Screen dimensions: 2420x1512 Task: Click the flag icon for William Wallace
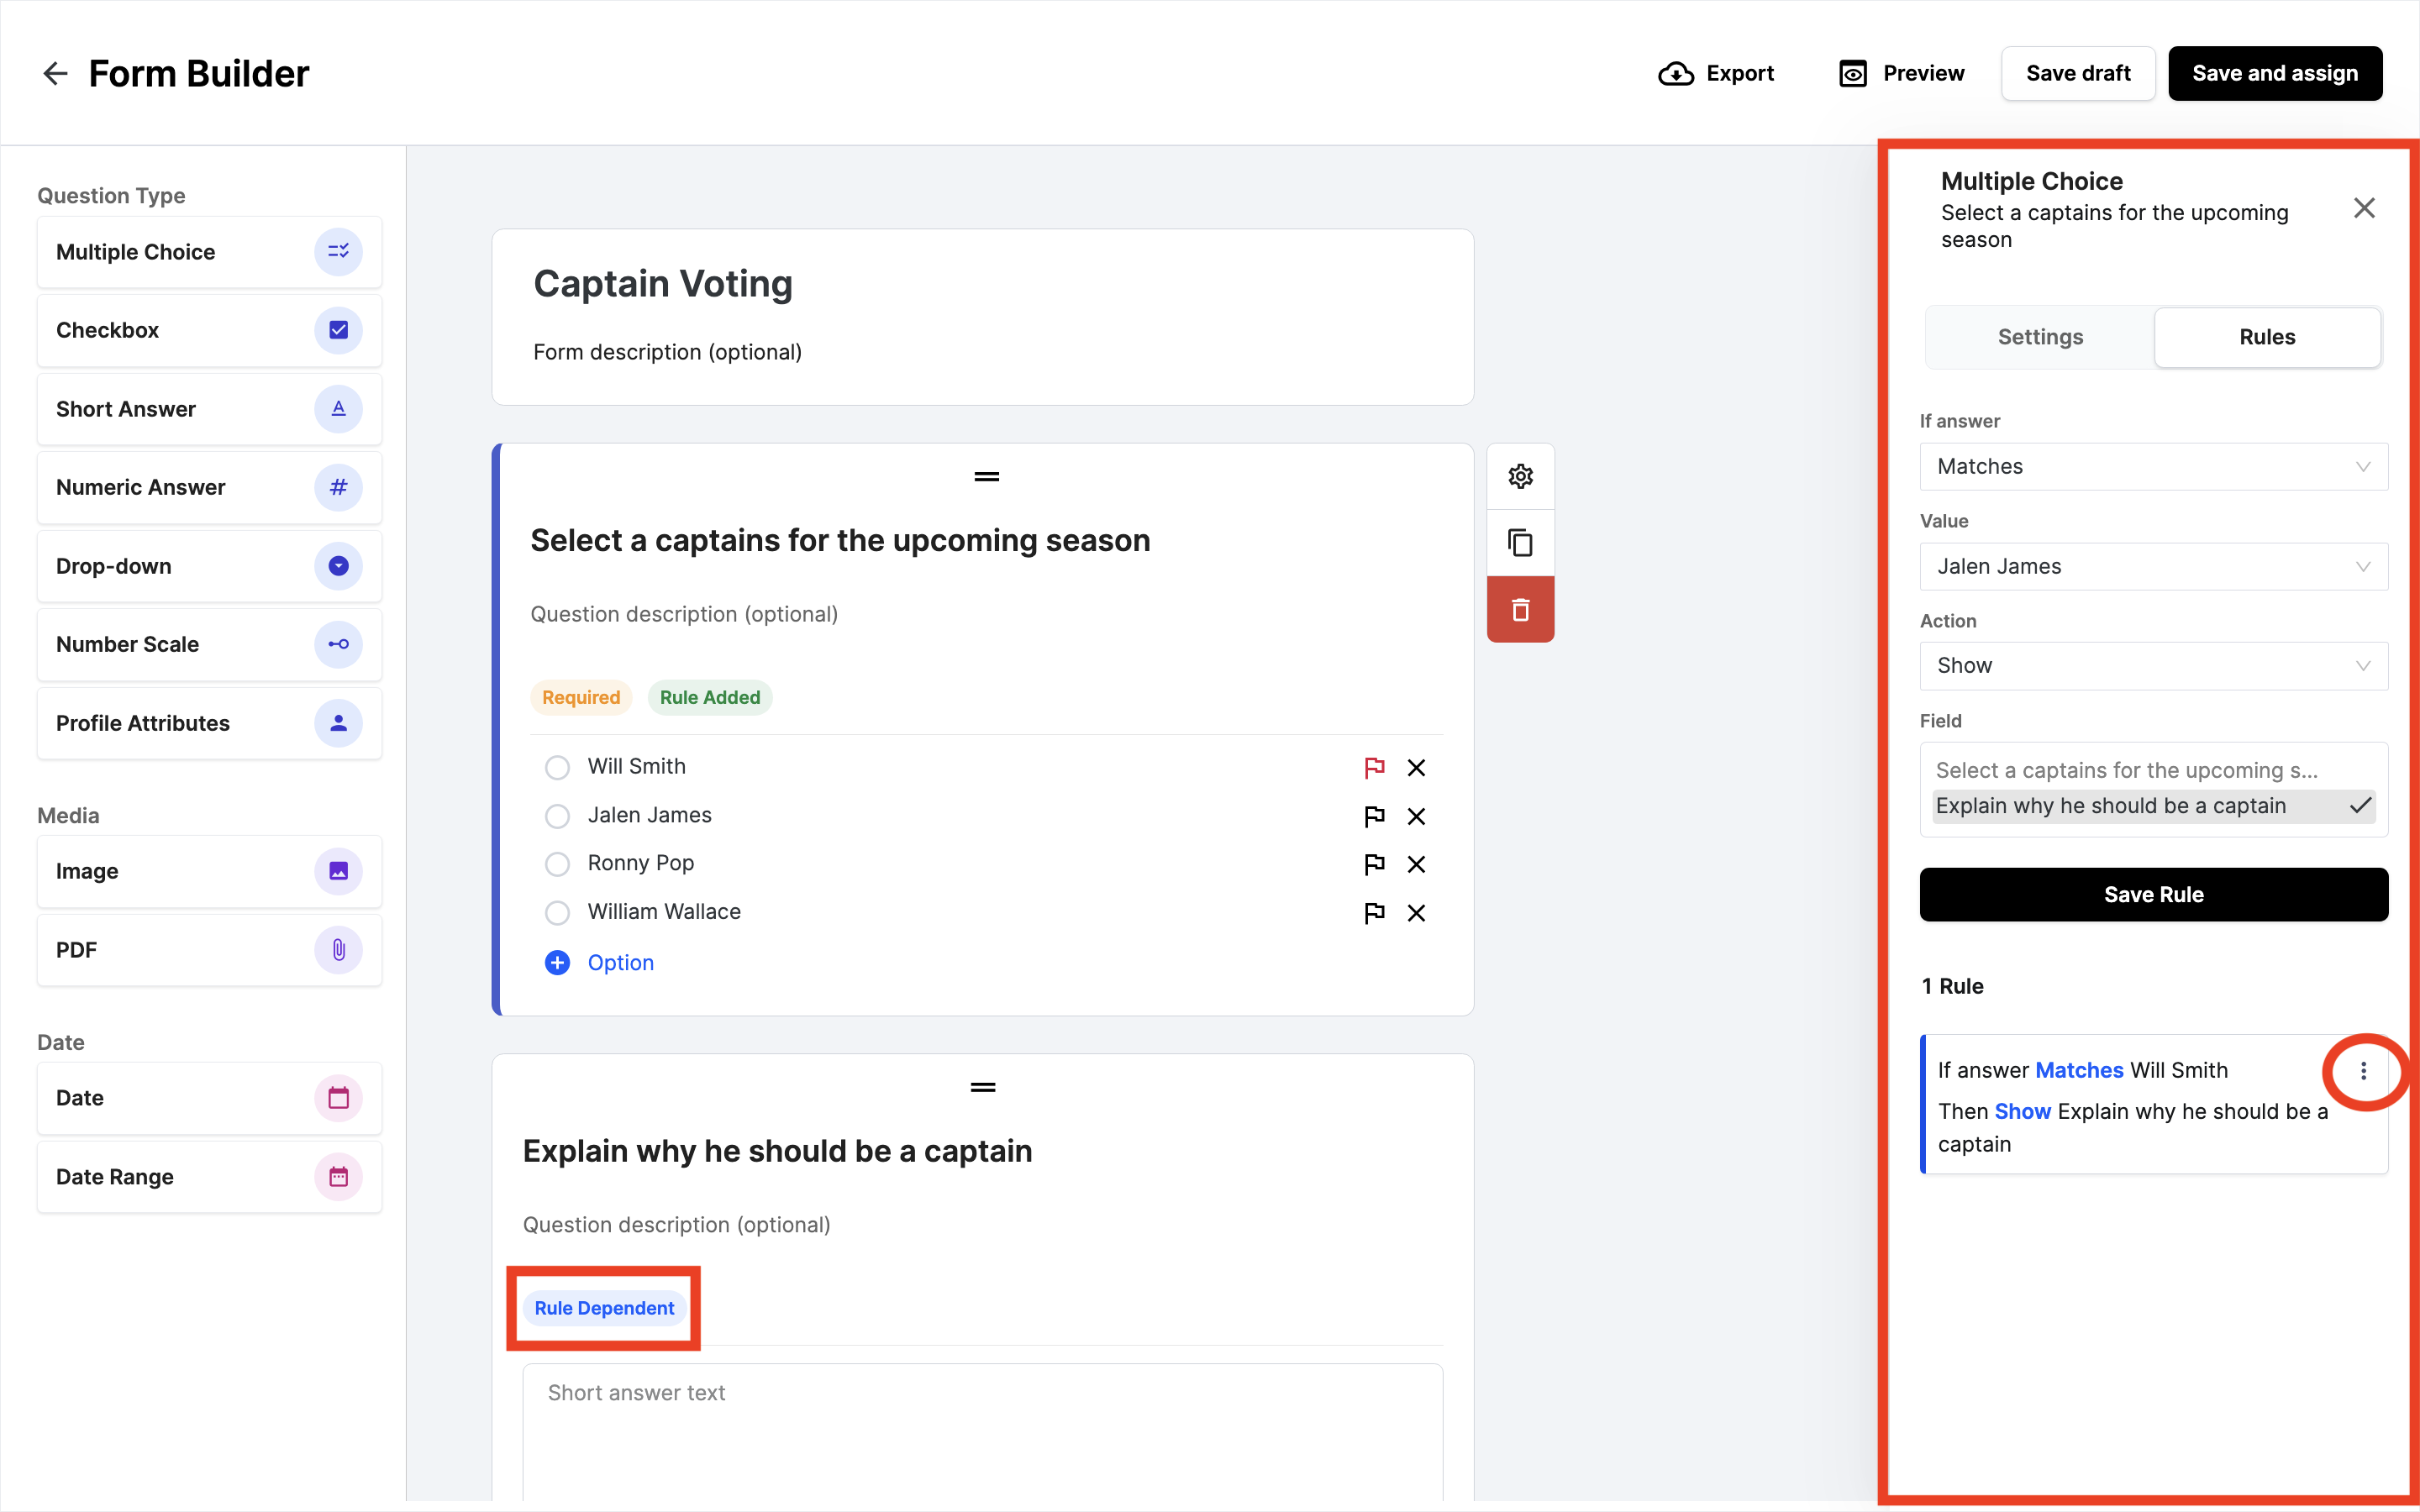(1374, 912)
